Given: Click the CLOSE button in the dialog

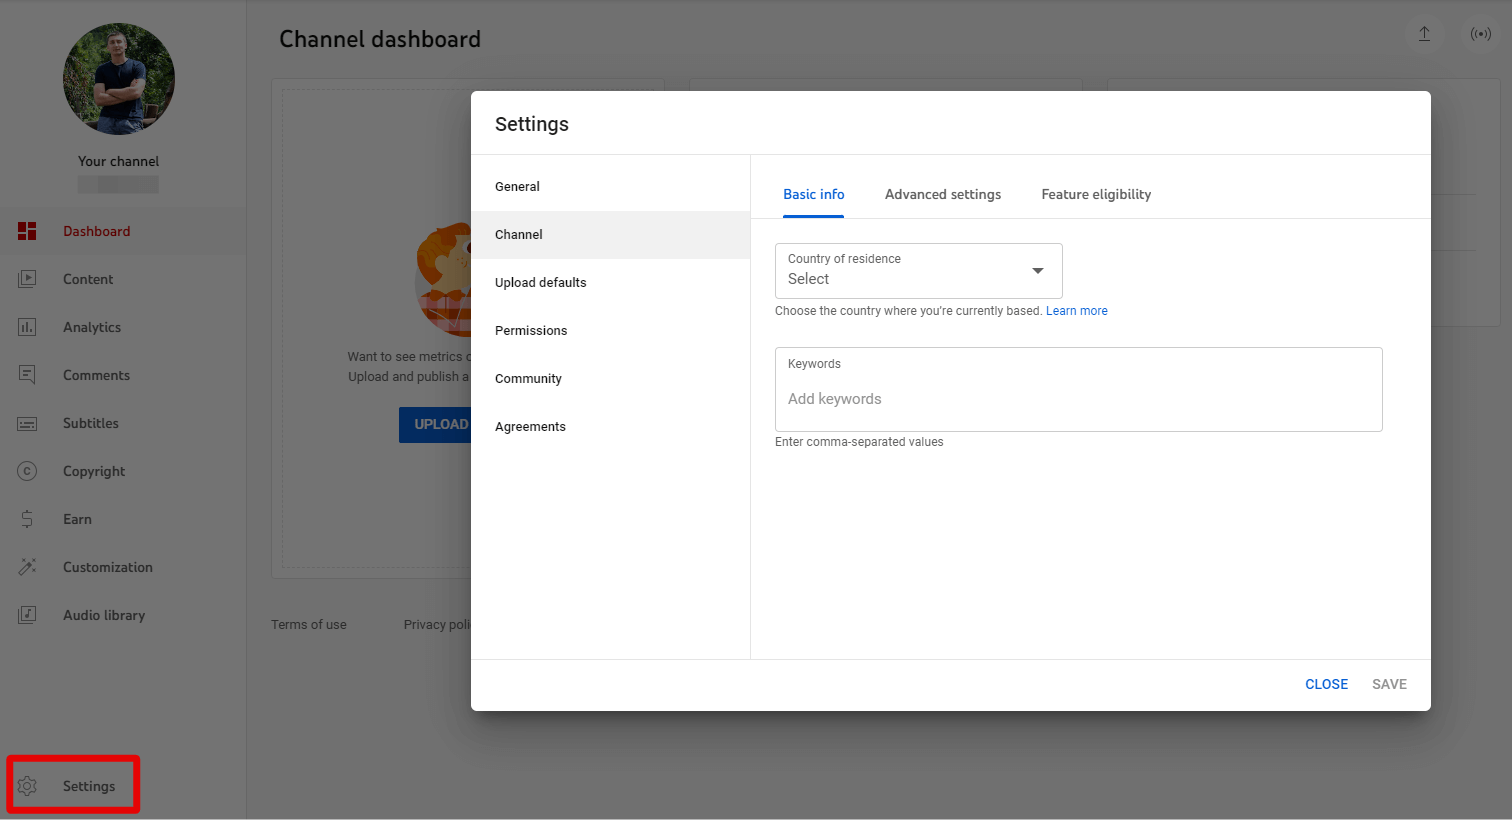Looking at the screenshot, I should (1326, 684).
